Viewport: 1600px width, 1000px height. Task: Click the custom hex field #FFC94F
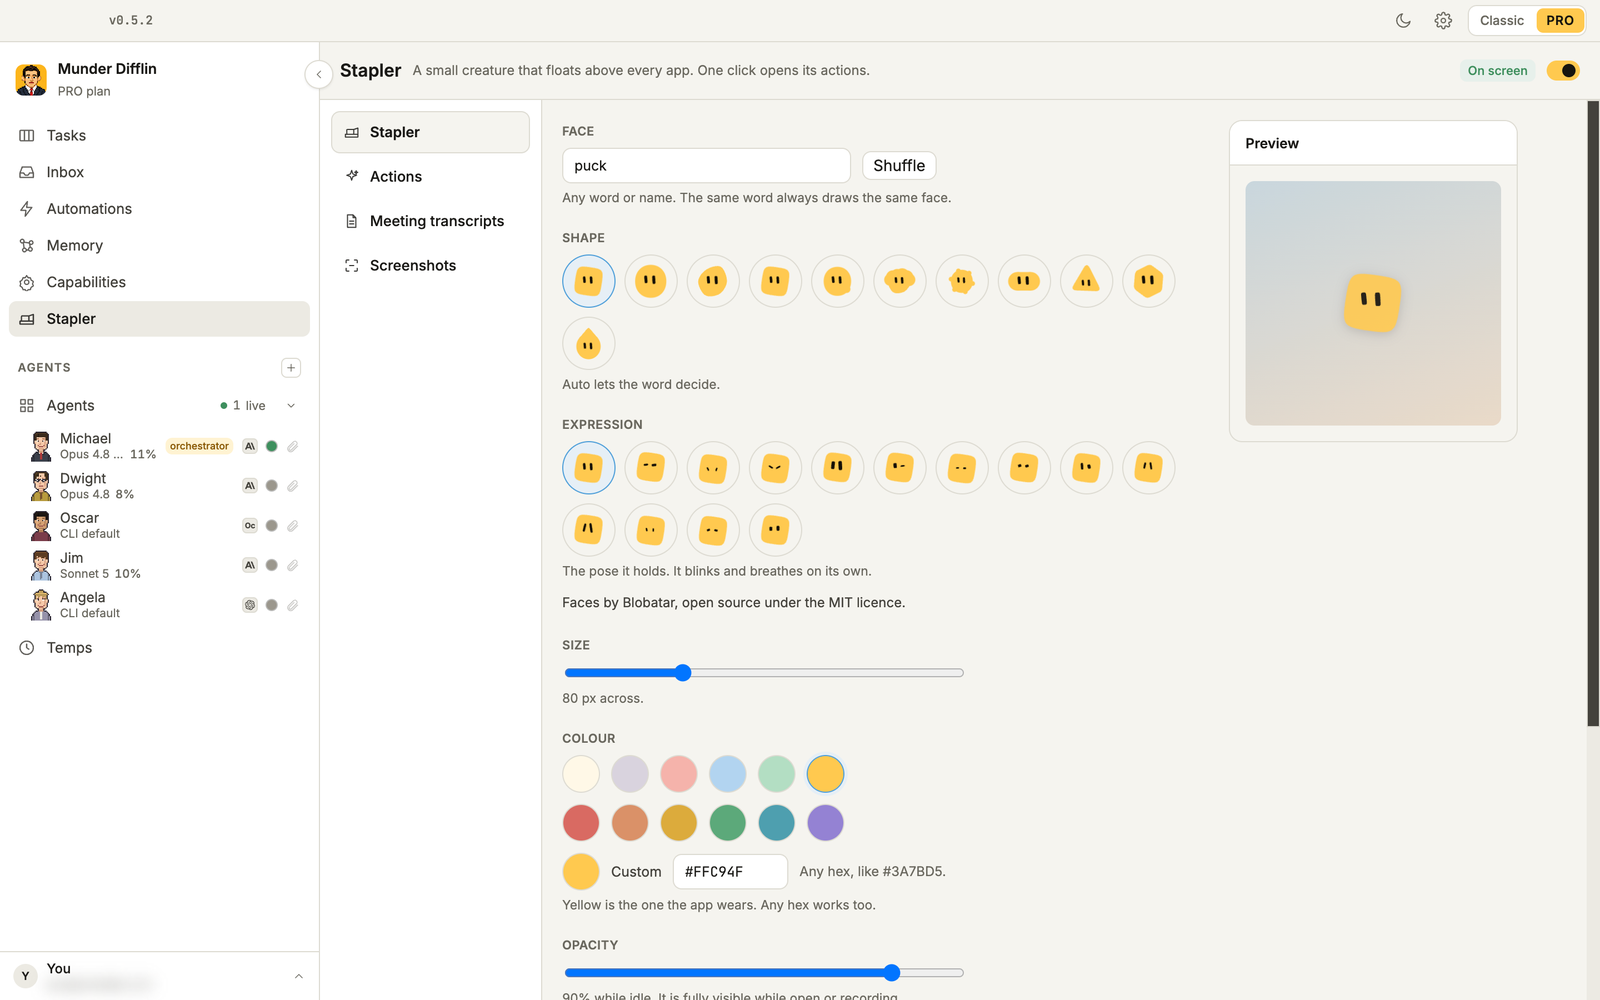click(730, 872)
